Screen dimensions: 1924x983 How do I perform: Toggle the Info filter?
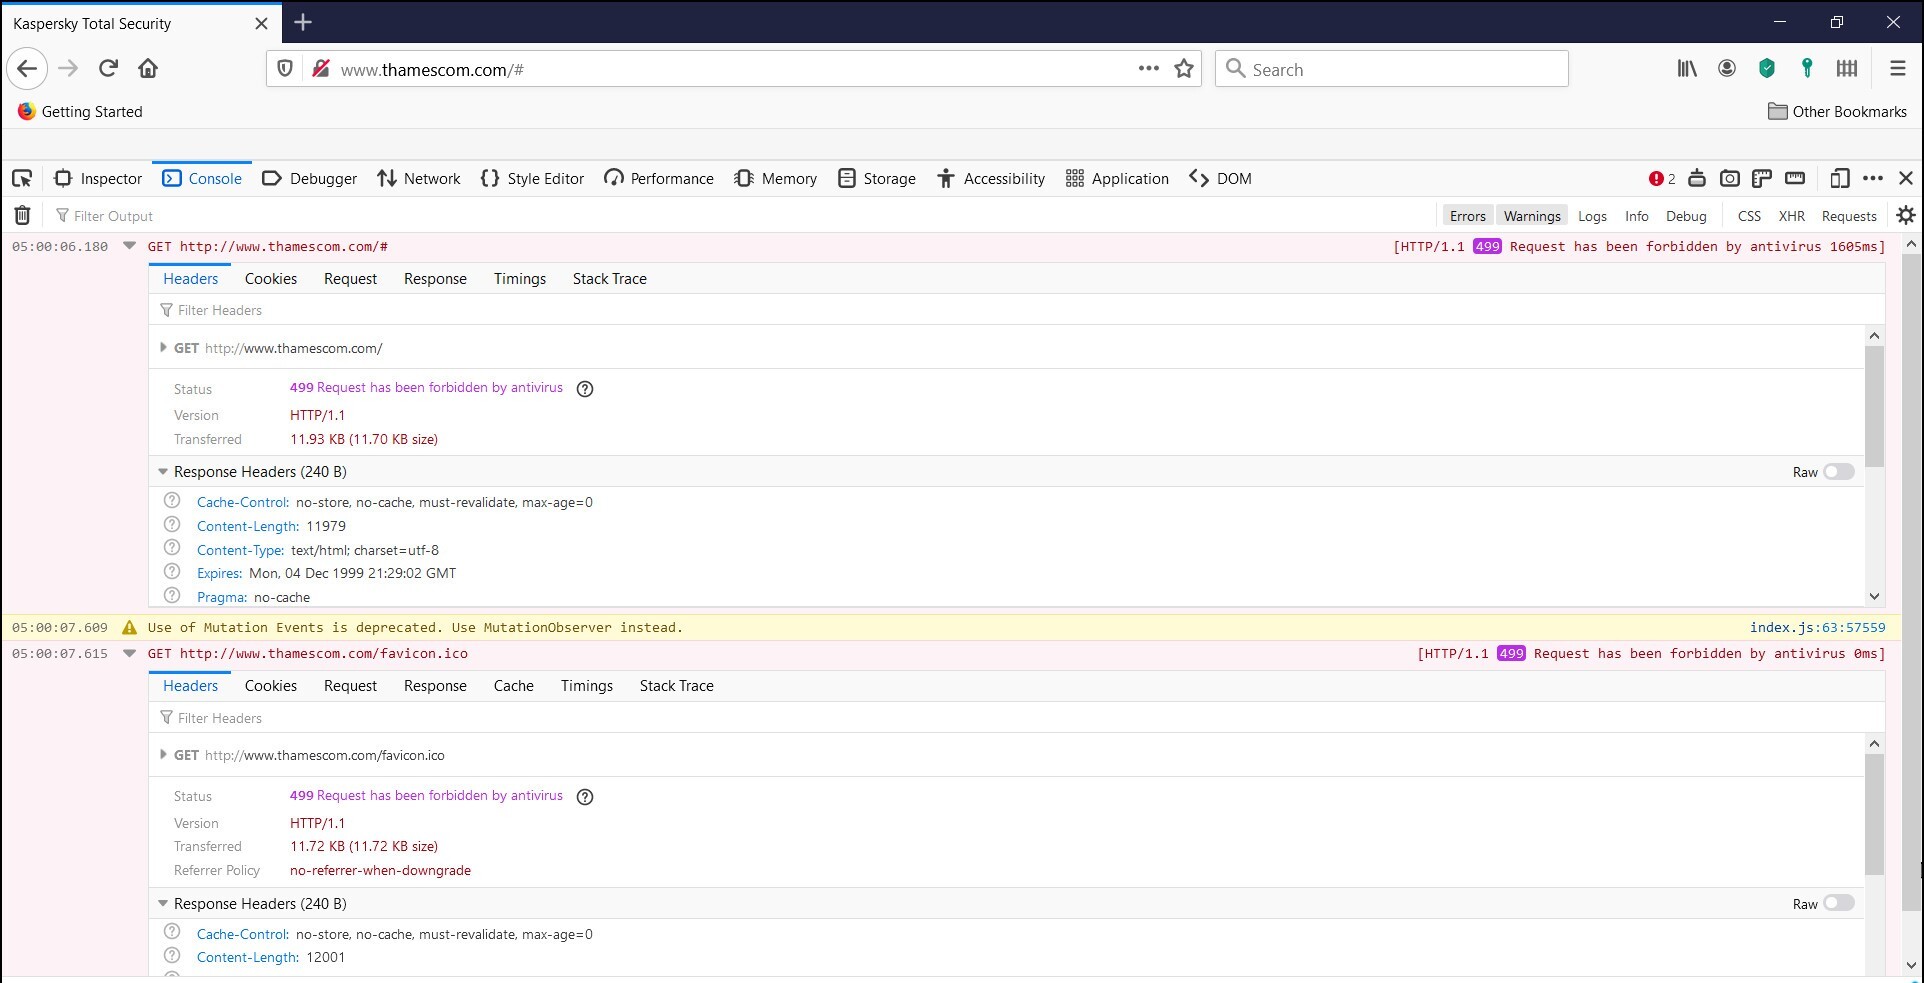(x=1637, y=216)
